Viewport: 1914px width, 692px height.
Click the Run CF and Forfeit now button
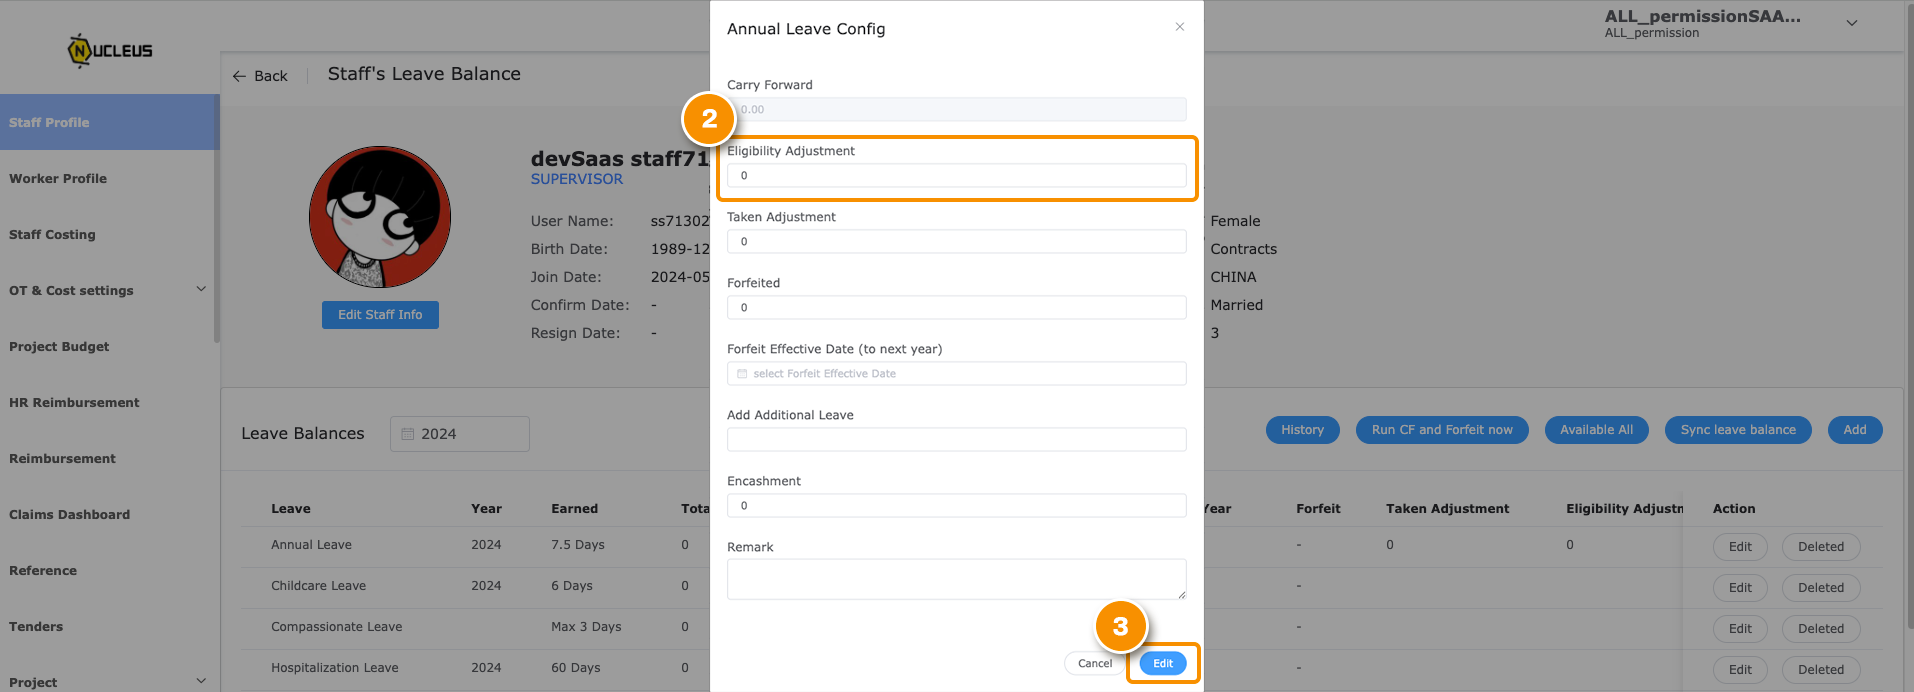click(x=1442, y=430)
